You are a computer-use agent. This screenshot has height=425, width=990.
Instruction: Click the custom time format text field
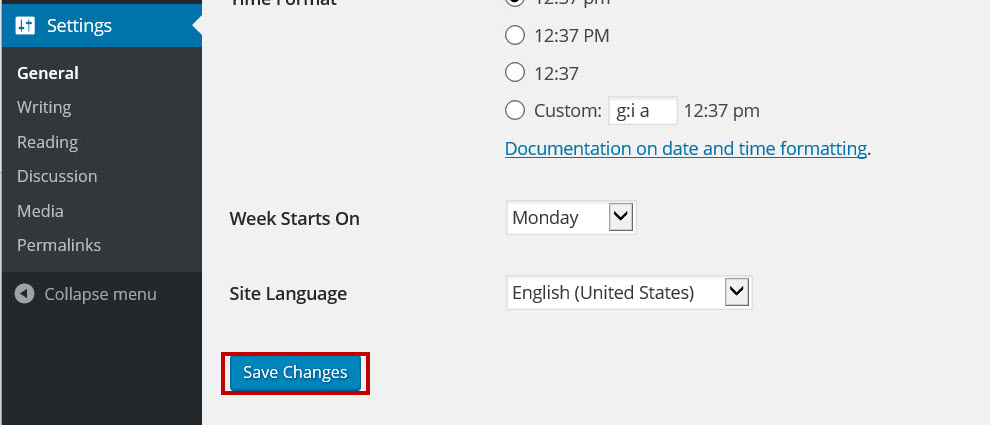point(643,111)
